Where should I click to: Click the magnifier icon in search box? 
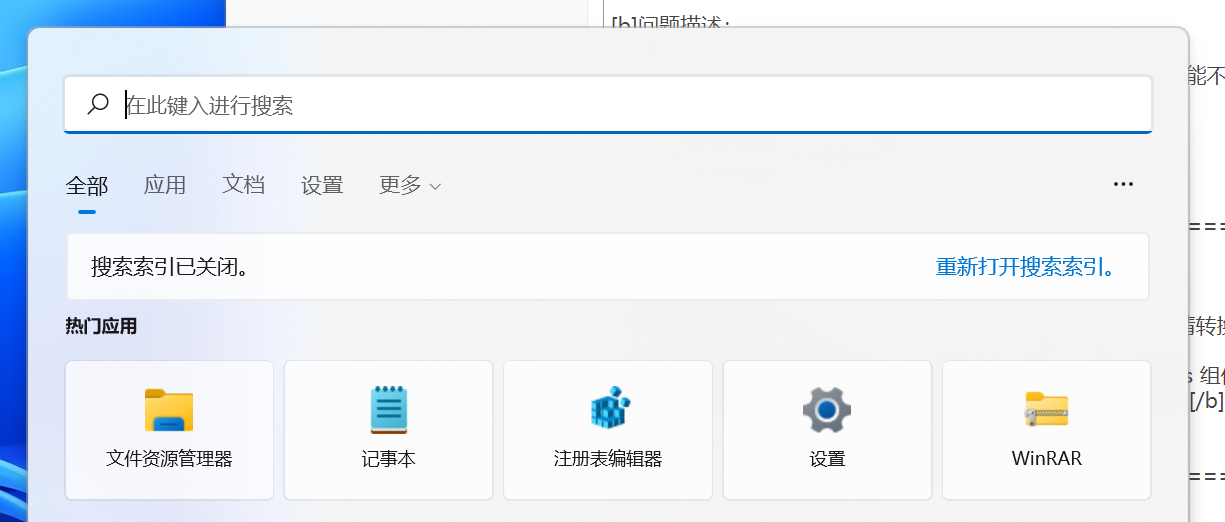coord(98,105)
